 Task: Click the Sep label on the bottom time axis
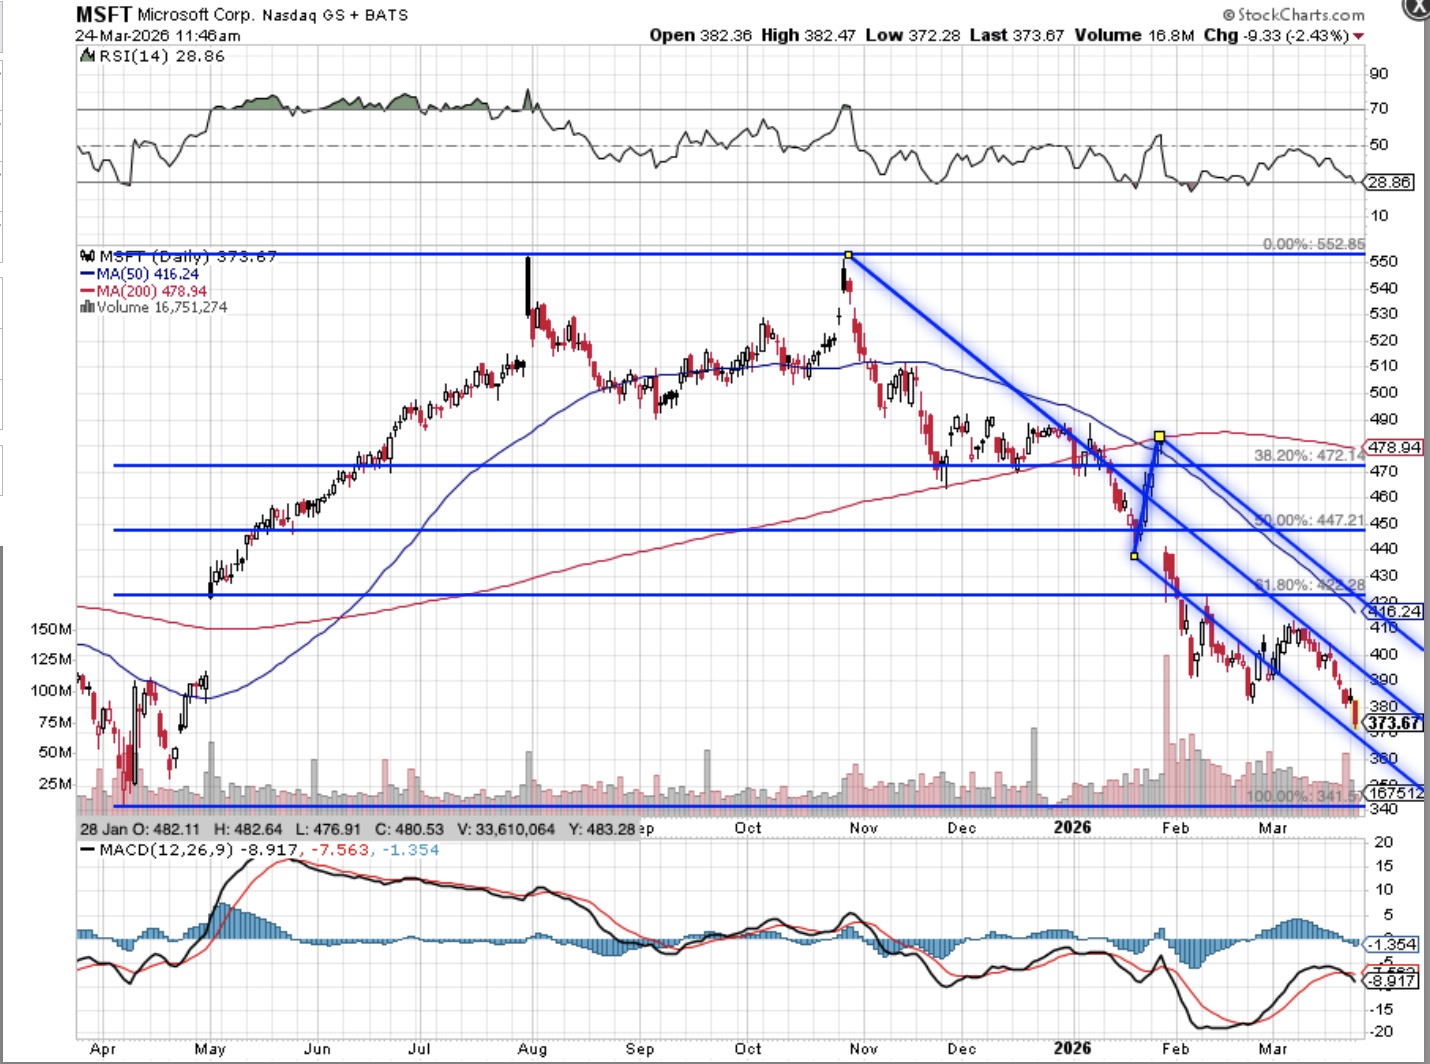pos(640,1049)
